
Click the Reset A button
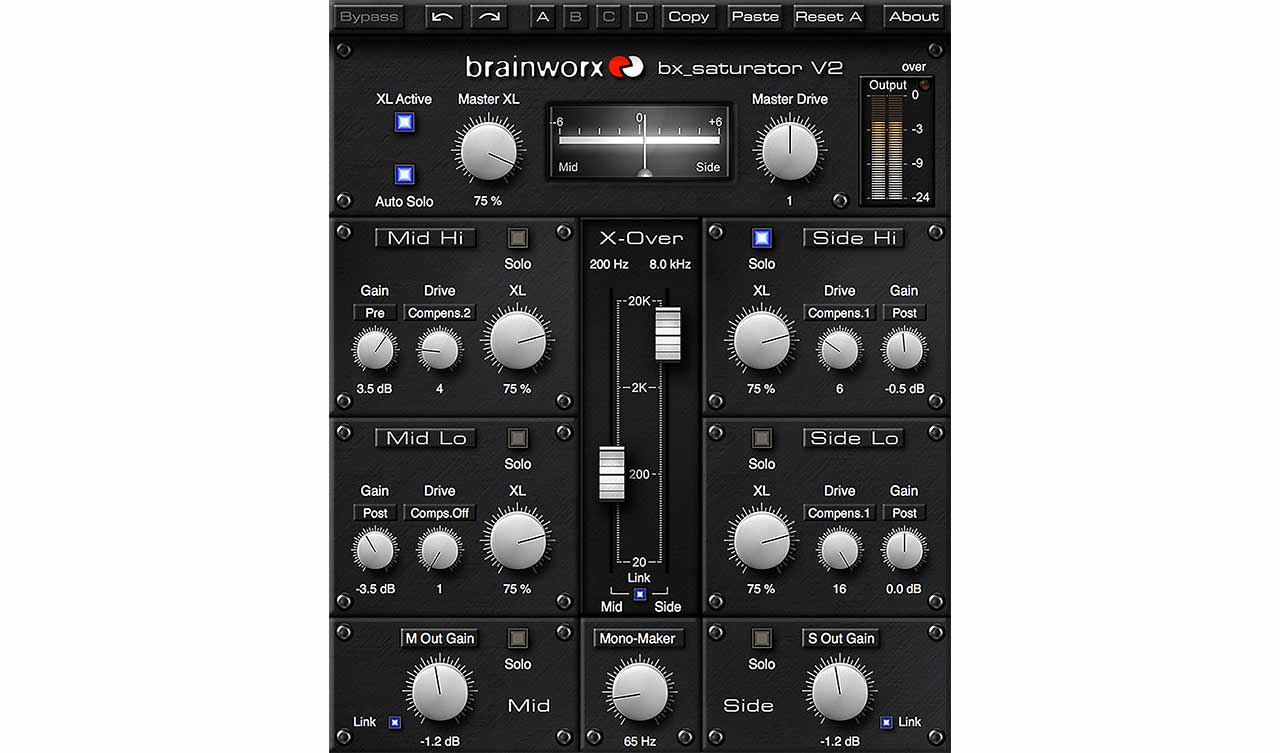pyautogui.click(x=828, y=16)
